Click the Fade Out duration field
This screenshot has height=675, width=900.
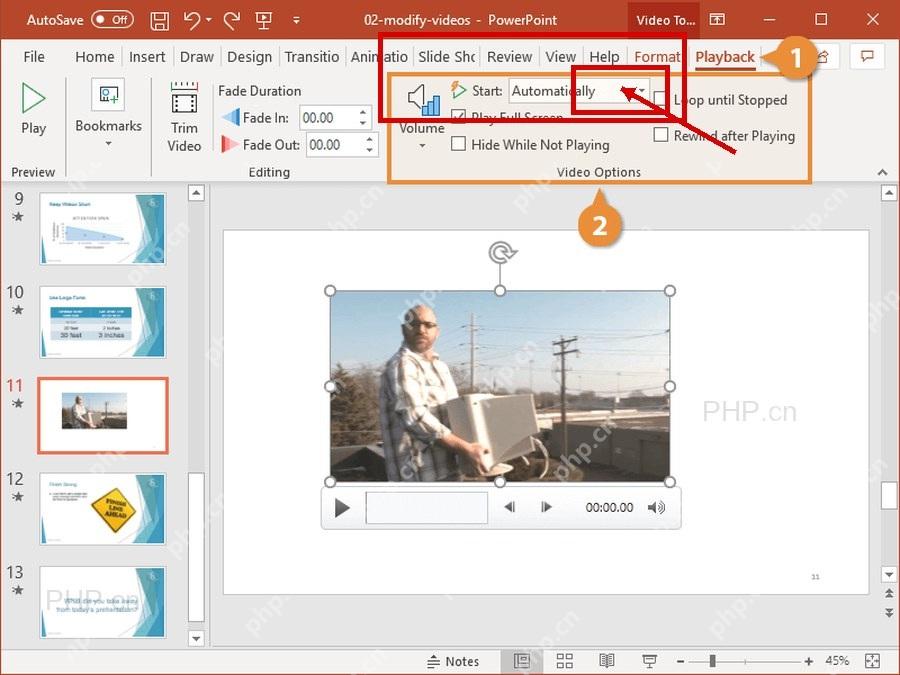pos(335,145)
